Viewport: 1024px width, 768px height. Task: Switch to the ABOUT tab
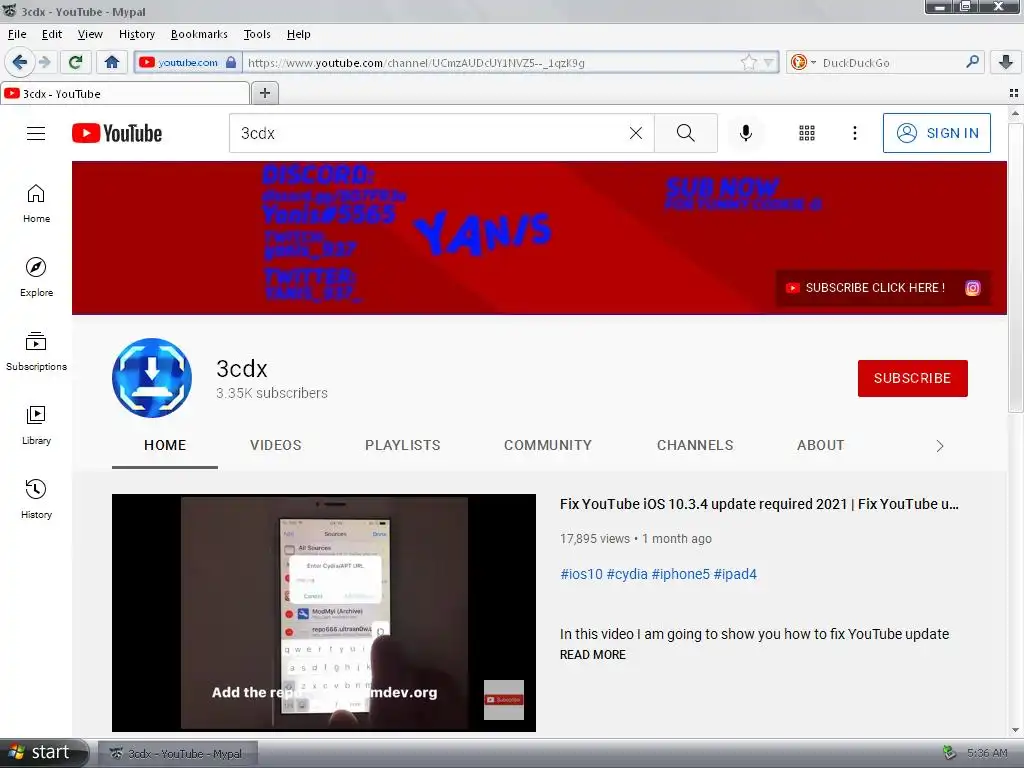[820, 445]
